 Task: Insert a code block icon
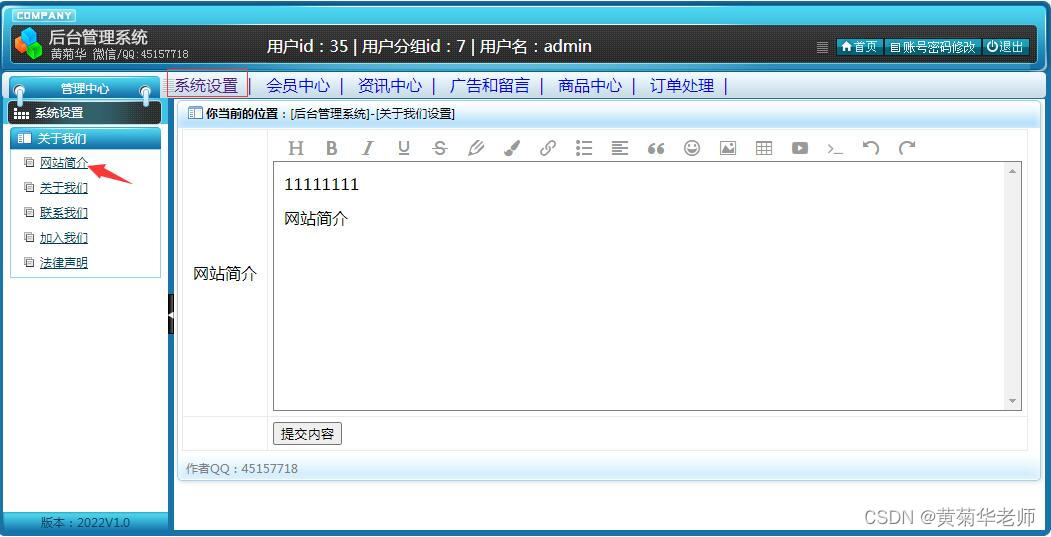pos(835,149)
